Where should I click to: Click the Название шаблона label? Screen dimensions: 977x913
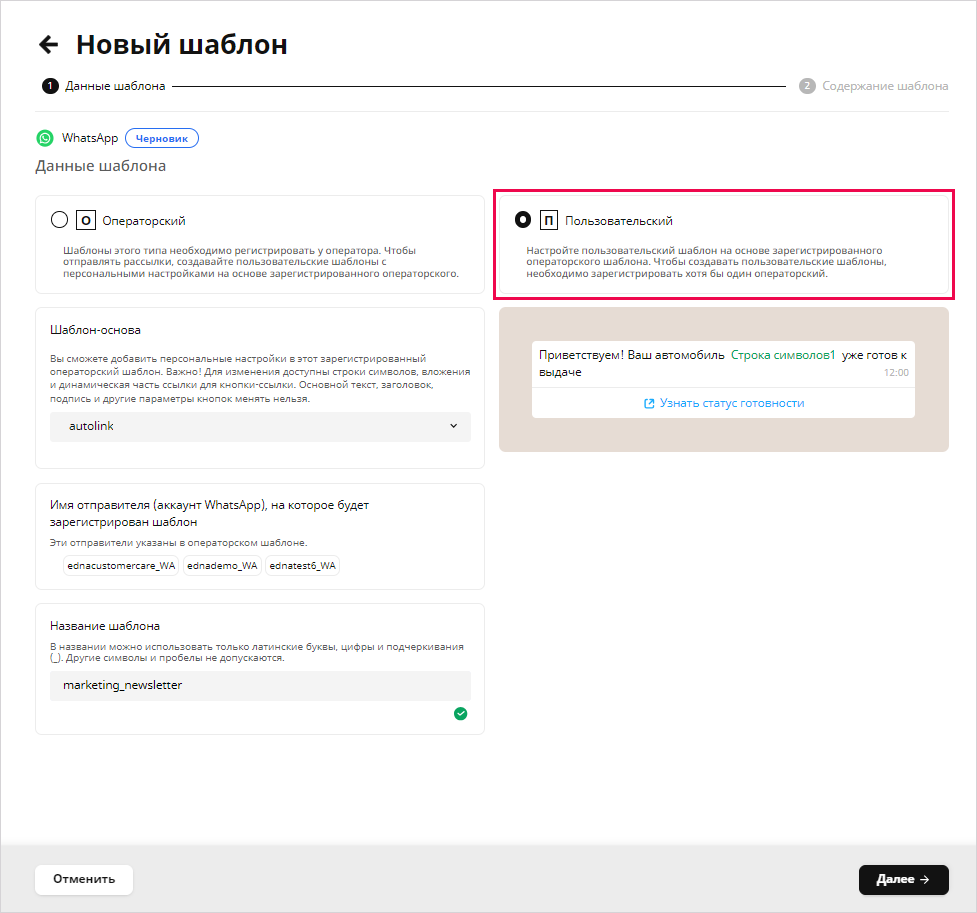105,626
